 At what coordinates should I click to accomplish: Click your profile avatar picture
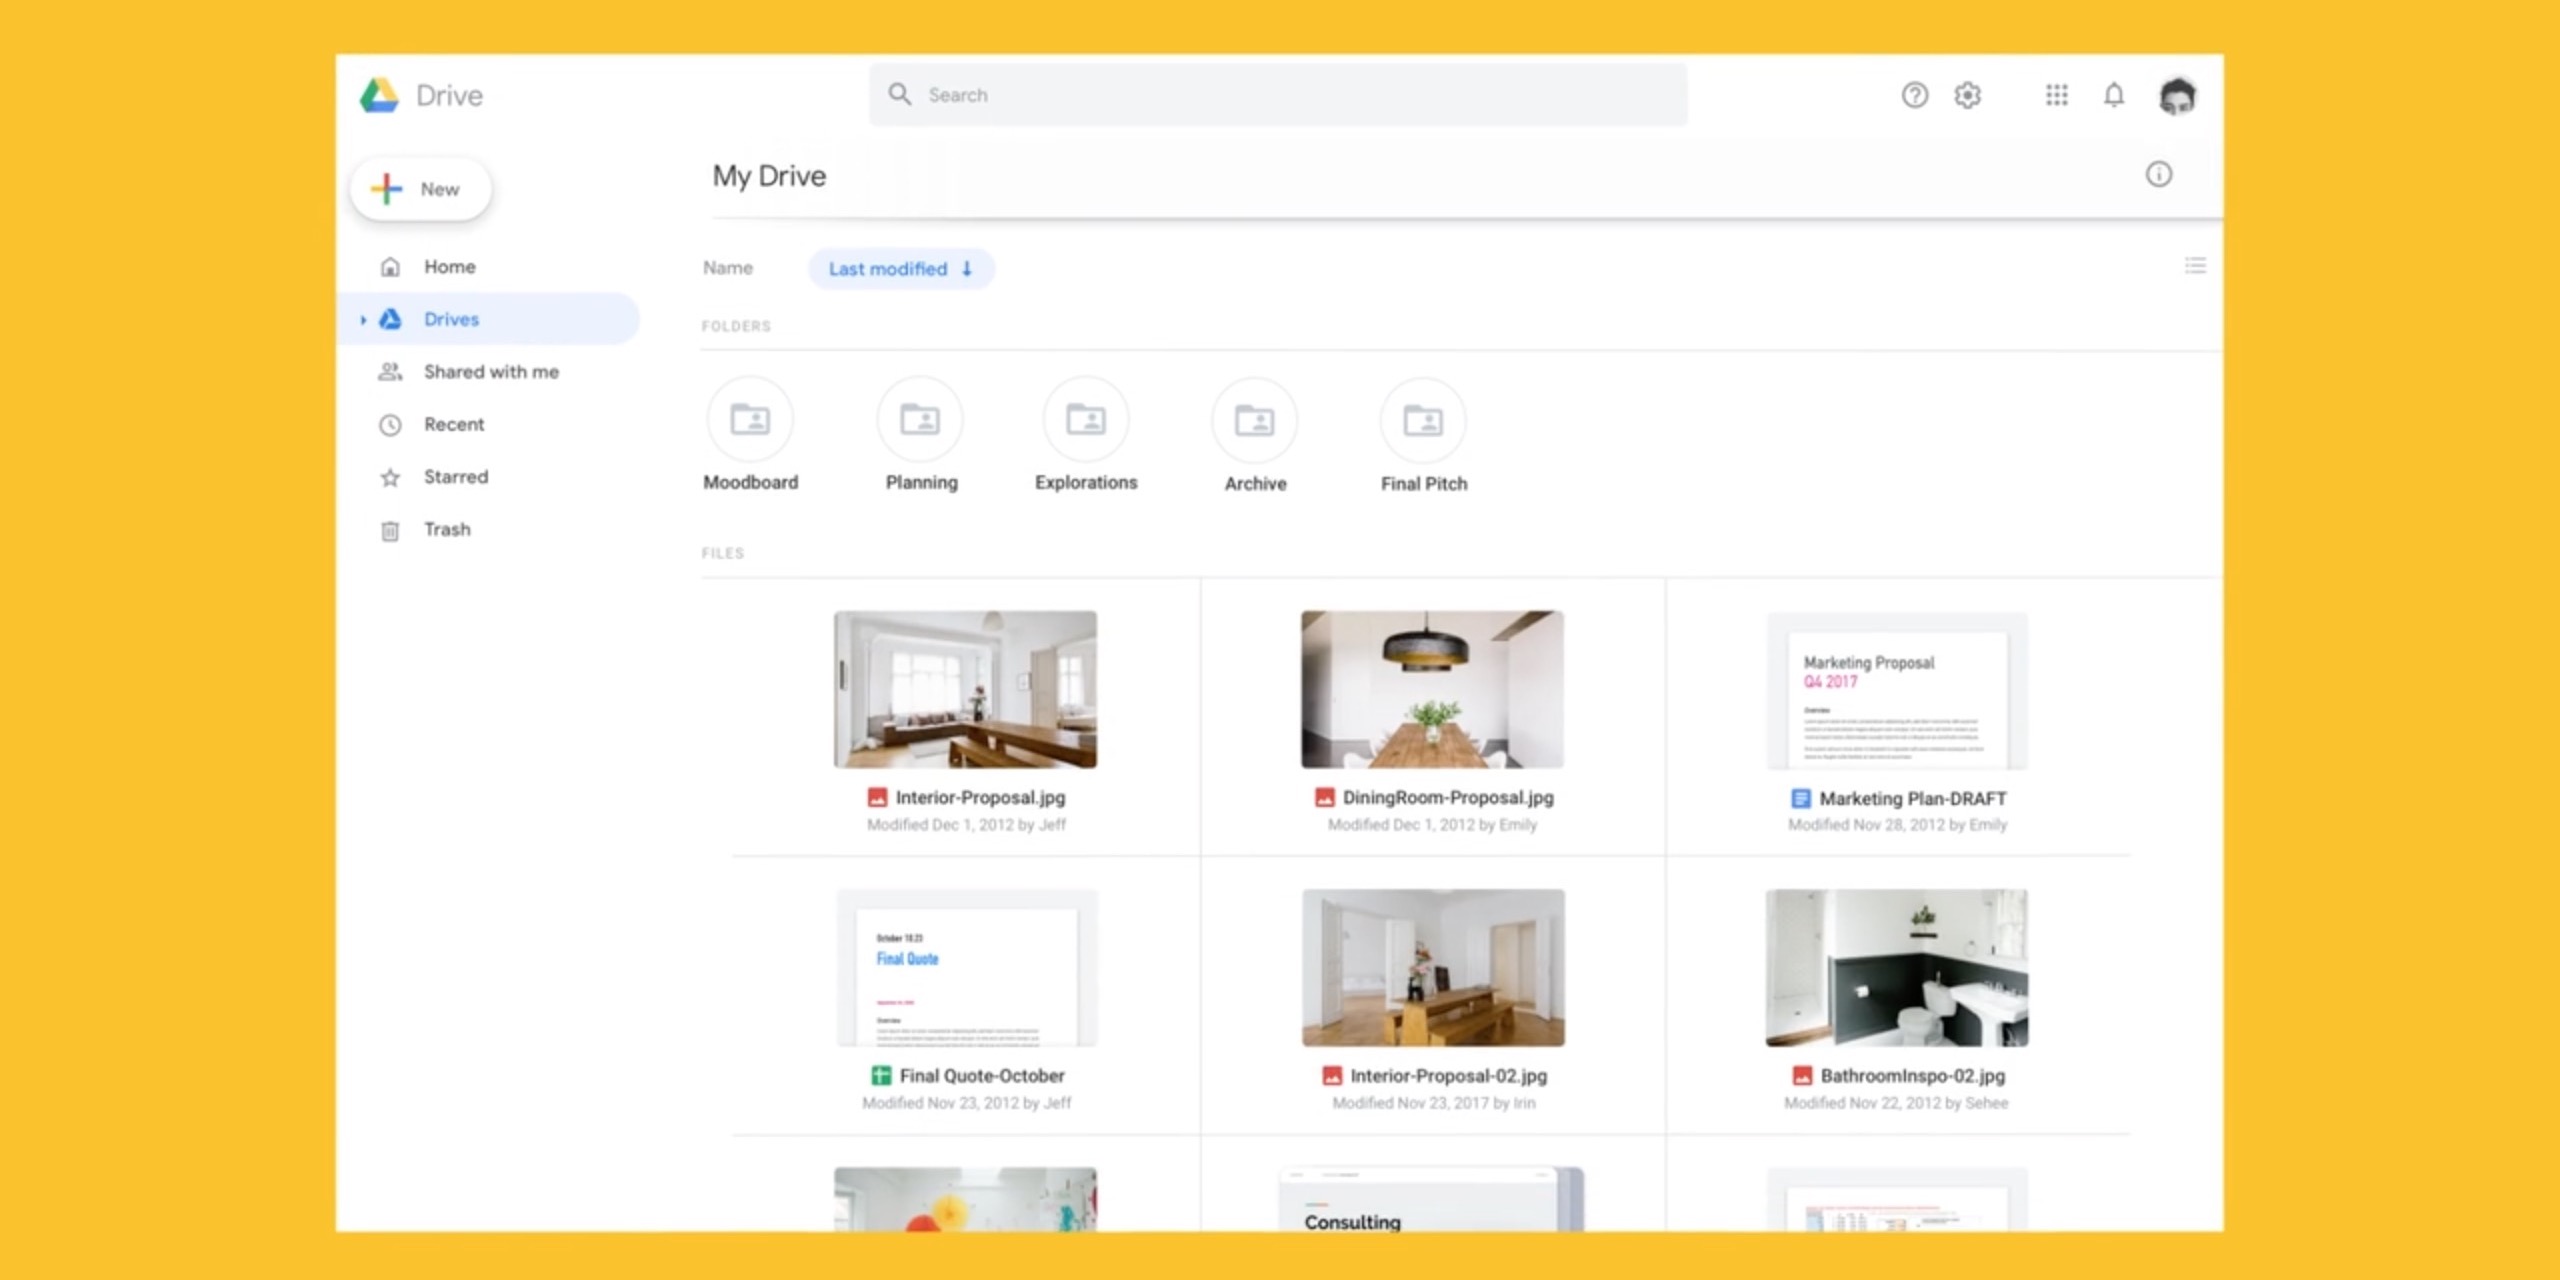2178,95
